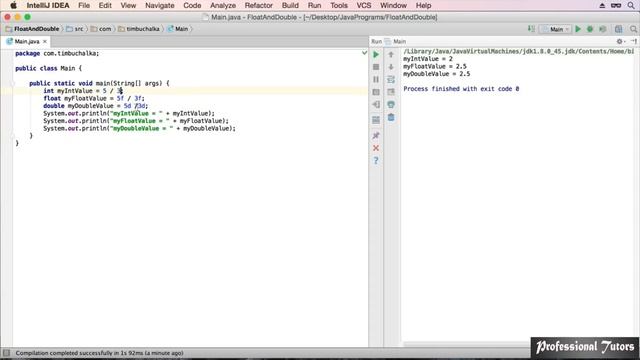Open the Navigate menu
640x360 pixels.
click(160, 5)
